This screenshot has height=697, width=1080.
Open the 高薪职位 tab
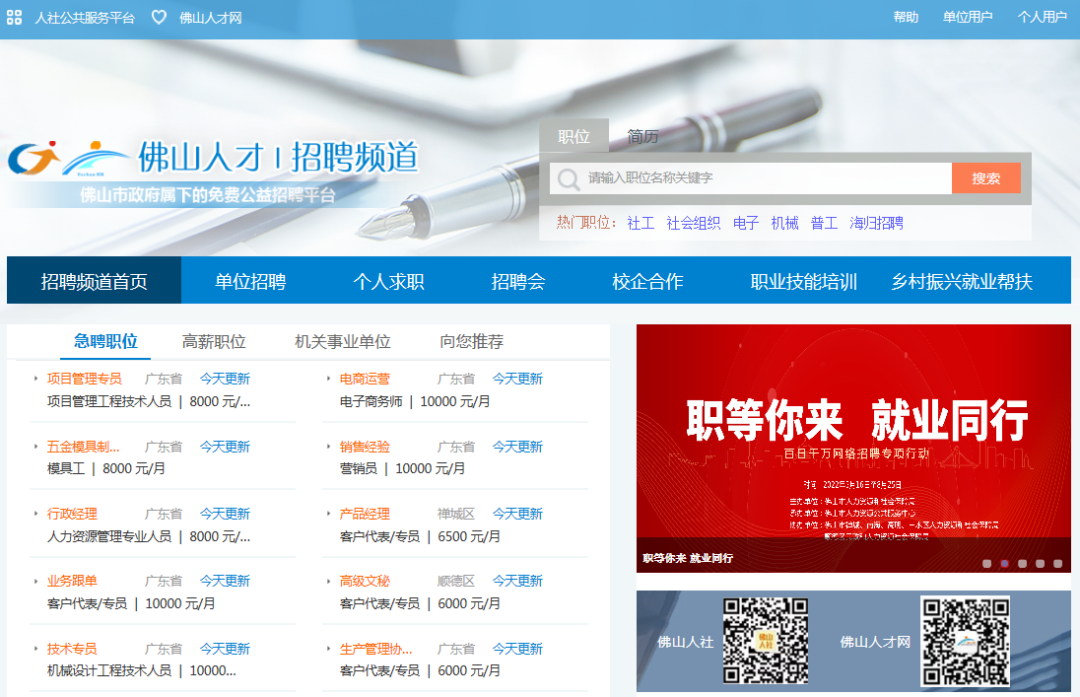(214, 342)
